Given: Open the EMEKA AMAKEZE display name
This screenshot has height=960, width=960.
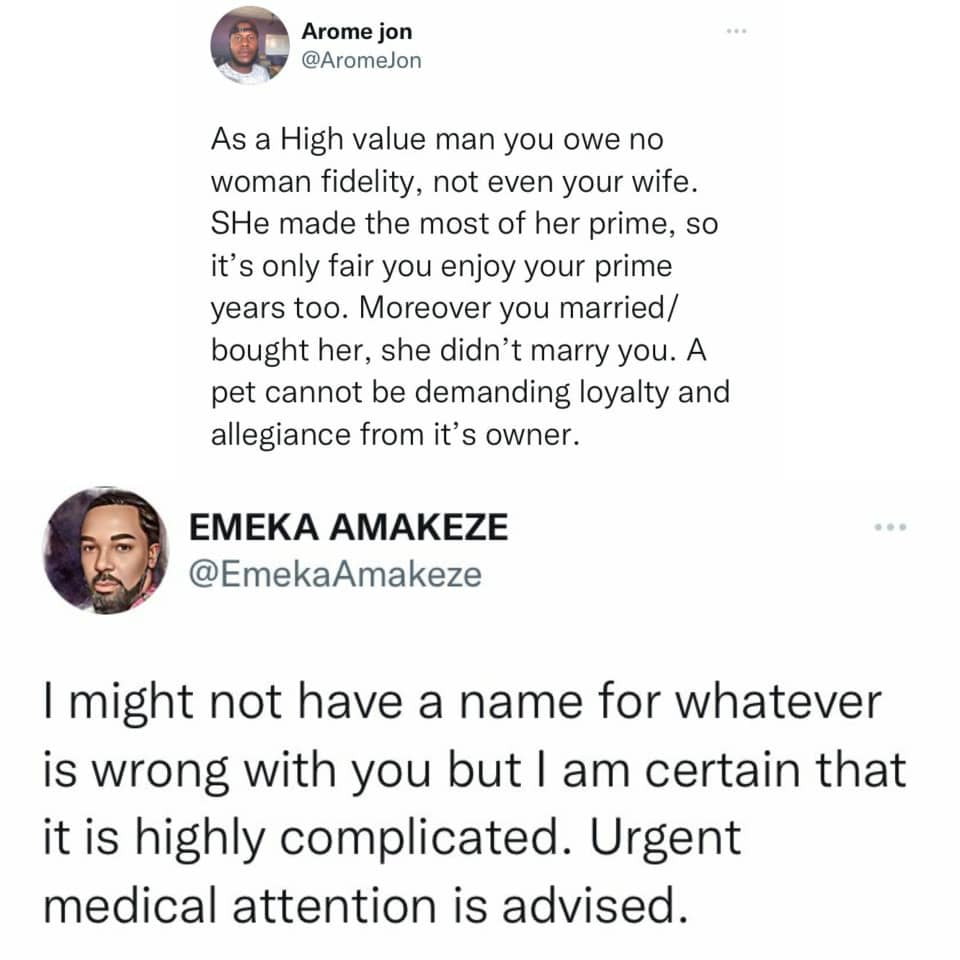Looking at the screenshot, I should pos(348,527).
